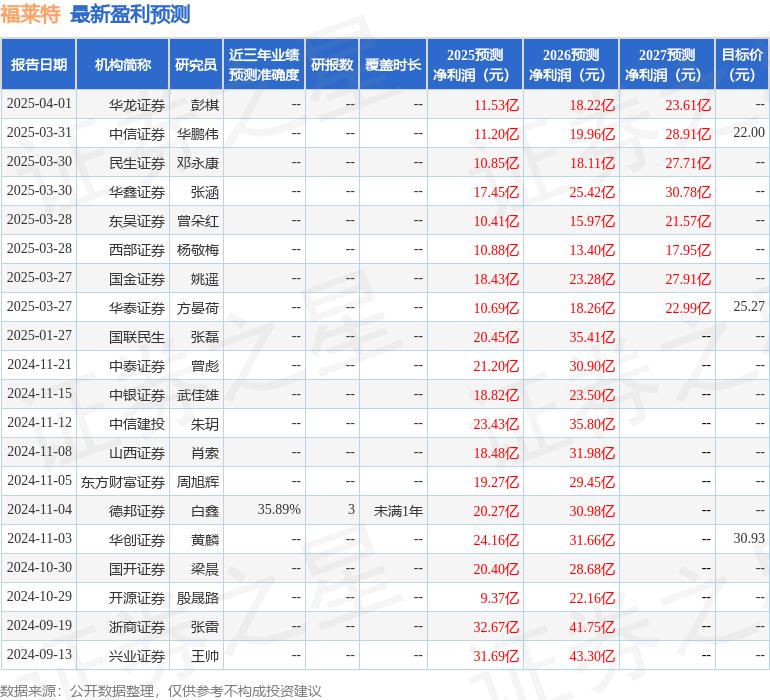The height and width of the screenshot is (700, 770).
Task: Select target price 22.00
Action: click(x=749, y=132)
